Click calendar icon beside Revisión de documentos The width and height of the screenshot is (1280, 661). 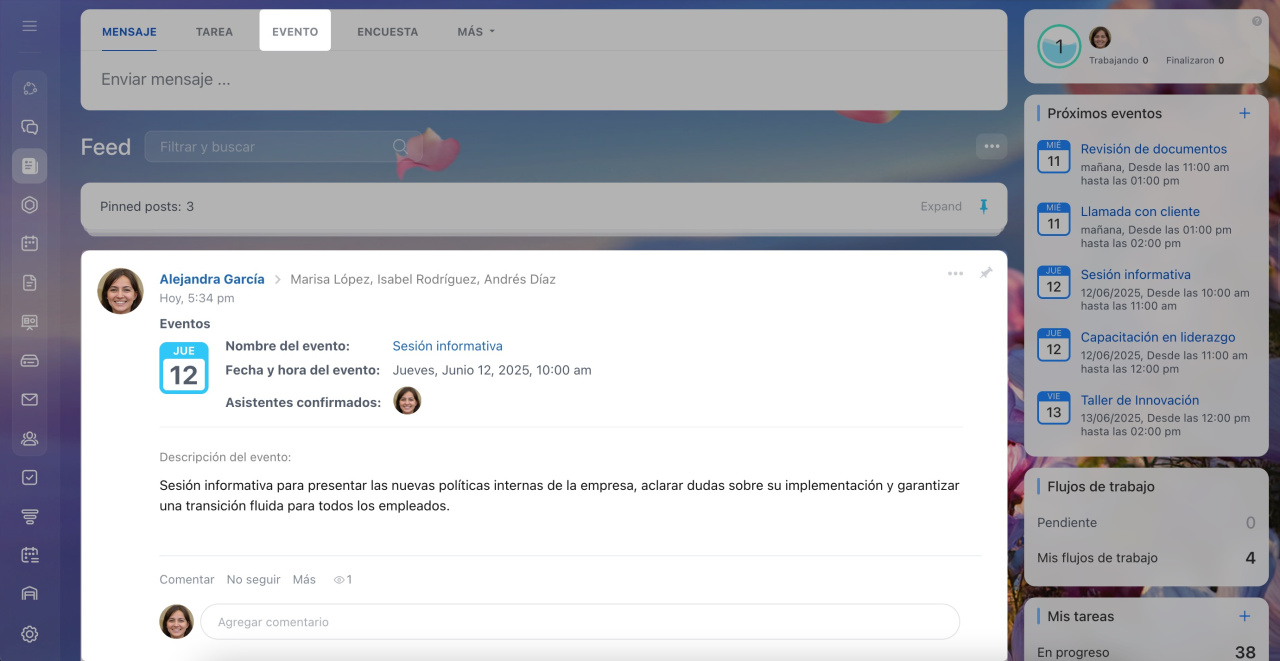point(1054,157)
